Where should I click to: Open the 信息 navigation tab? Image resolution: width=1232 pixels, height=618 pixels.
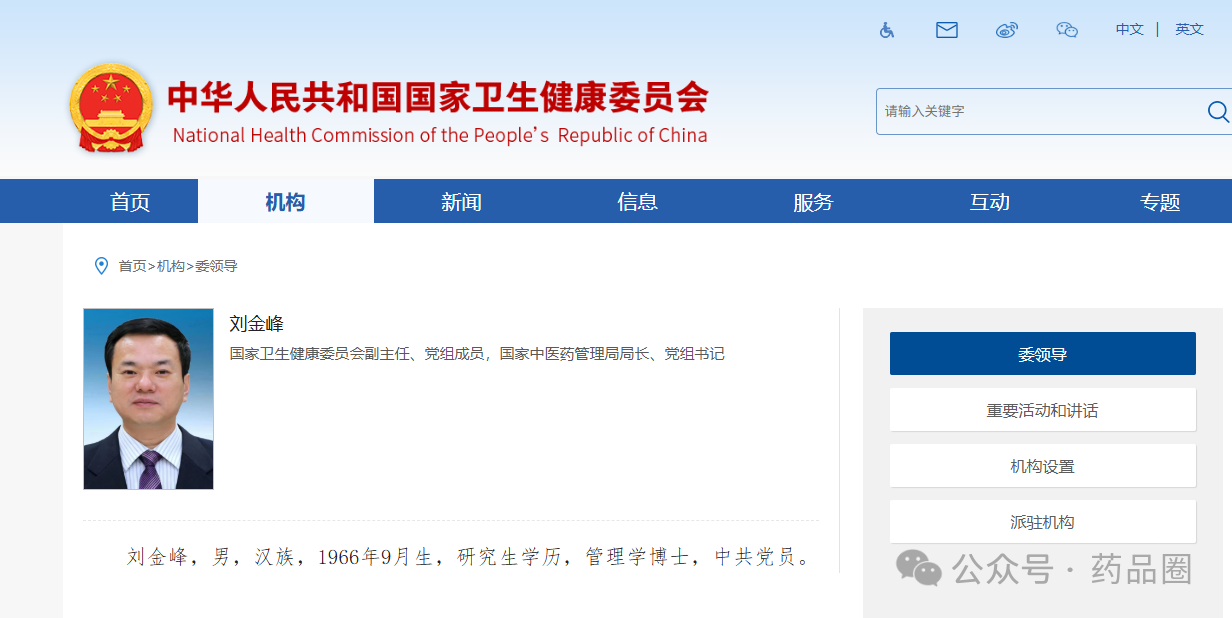(637, 202)
